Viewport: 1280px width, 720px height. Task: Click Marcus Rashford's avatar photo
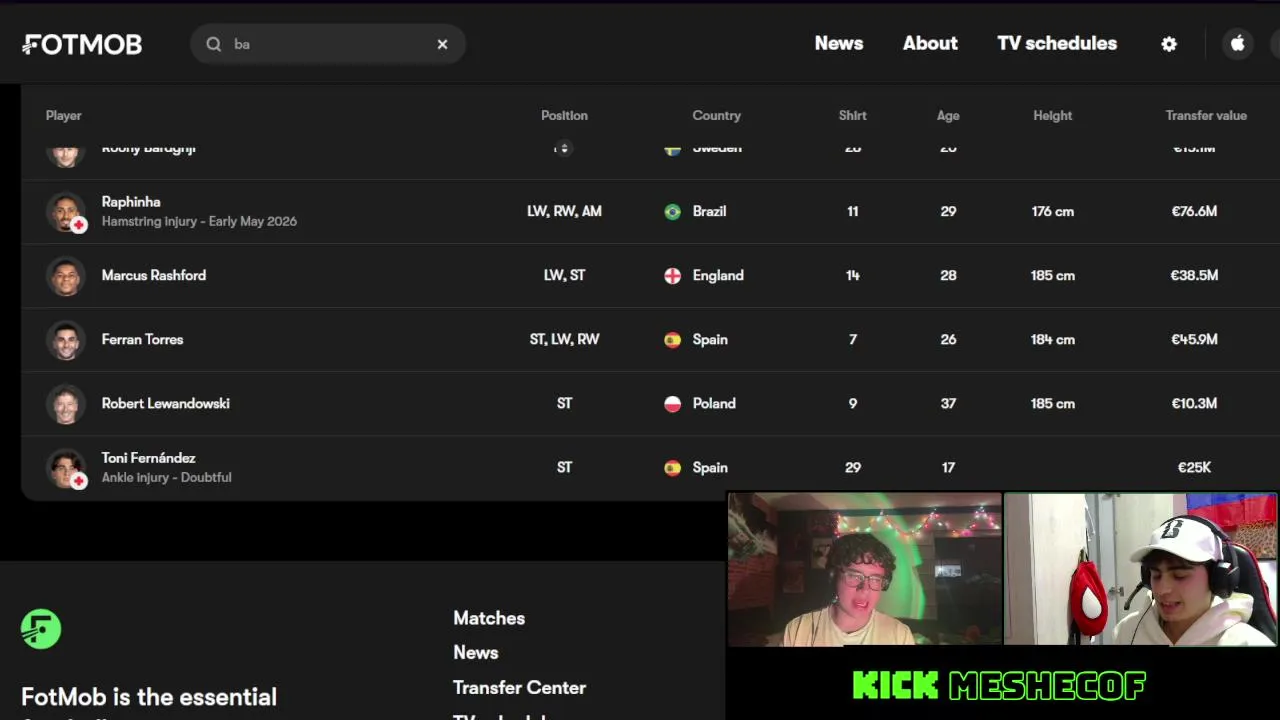(x=66, y=276)
